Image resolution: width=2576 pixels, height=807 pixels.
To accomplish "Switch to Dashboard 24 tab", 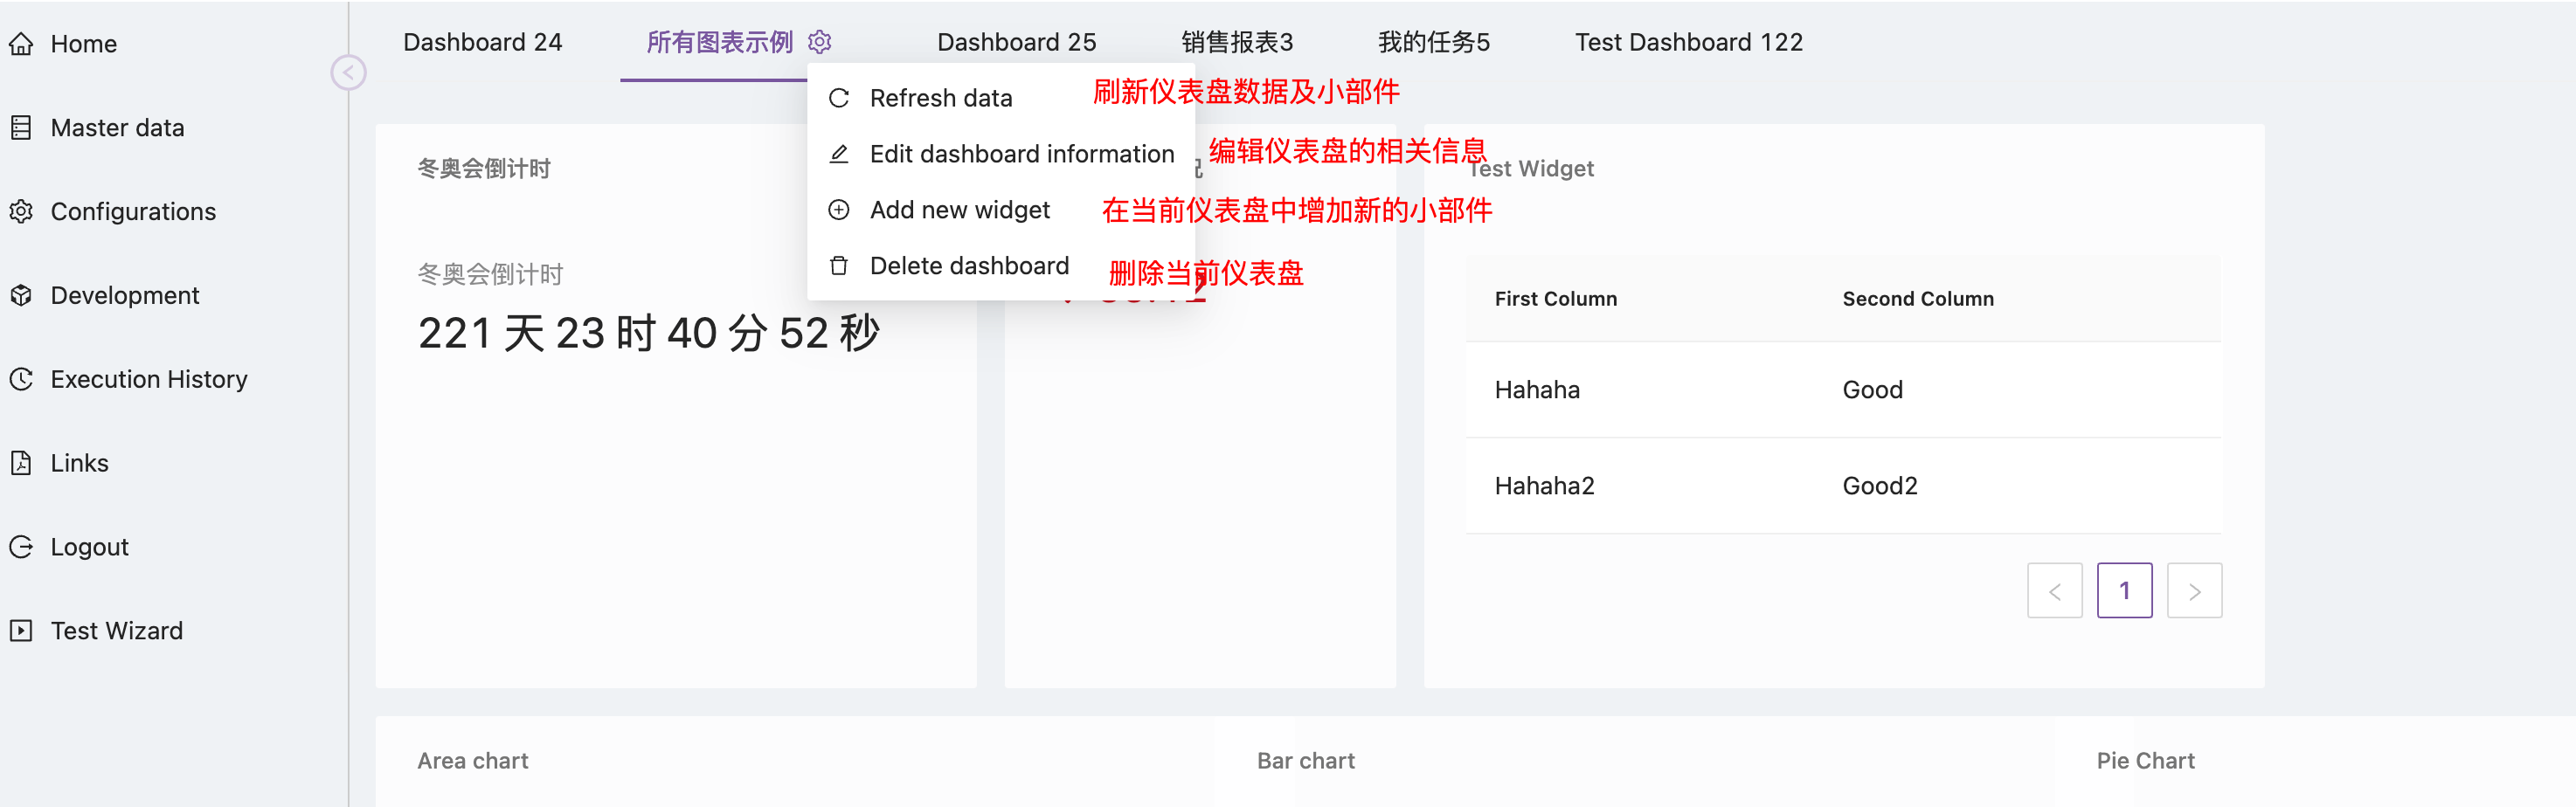I will [x=482, y=42].
